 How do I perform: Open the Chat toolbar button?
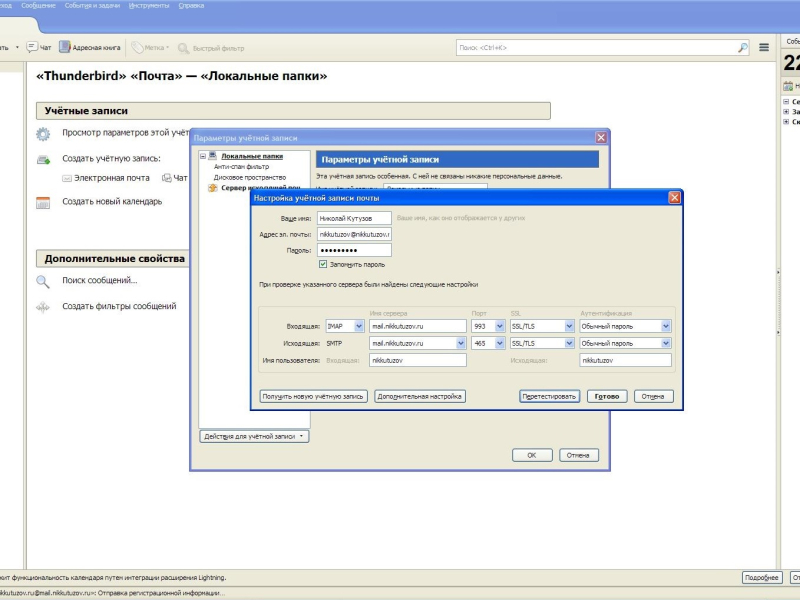tap(39, 47)
